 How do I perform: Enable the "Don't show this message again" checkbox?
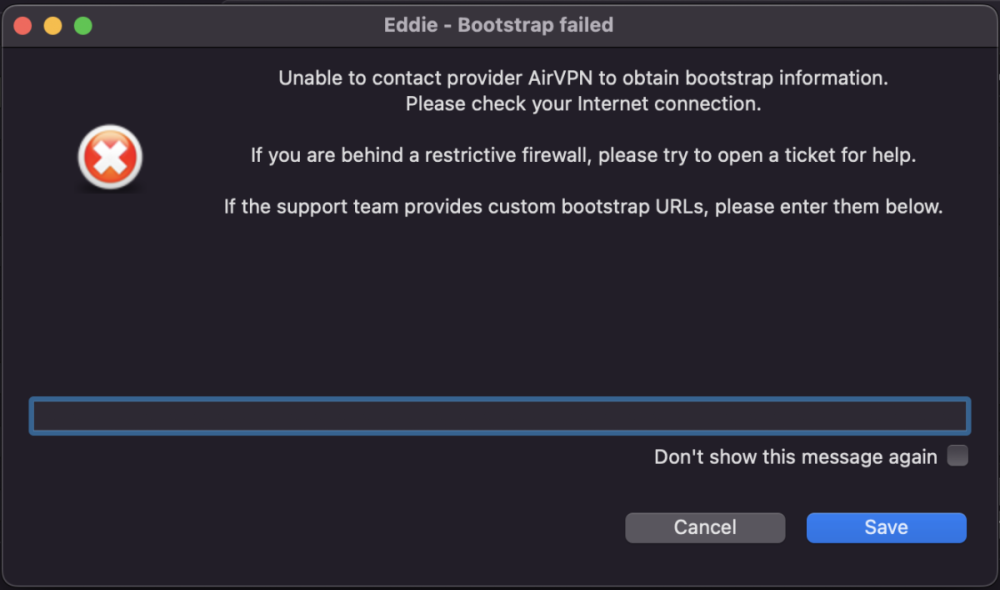click(957, 456)
